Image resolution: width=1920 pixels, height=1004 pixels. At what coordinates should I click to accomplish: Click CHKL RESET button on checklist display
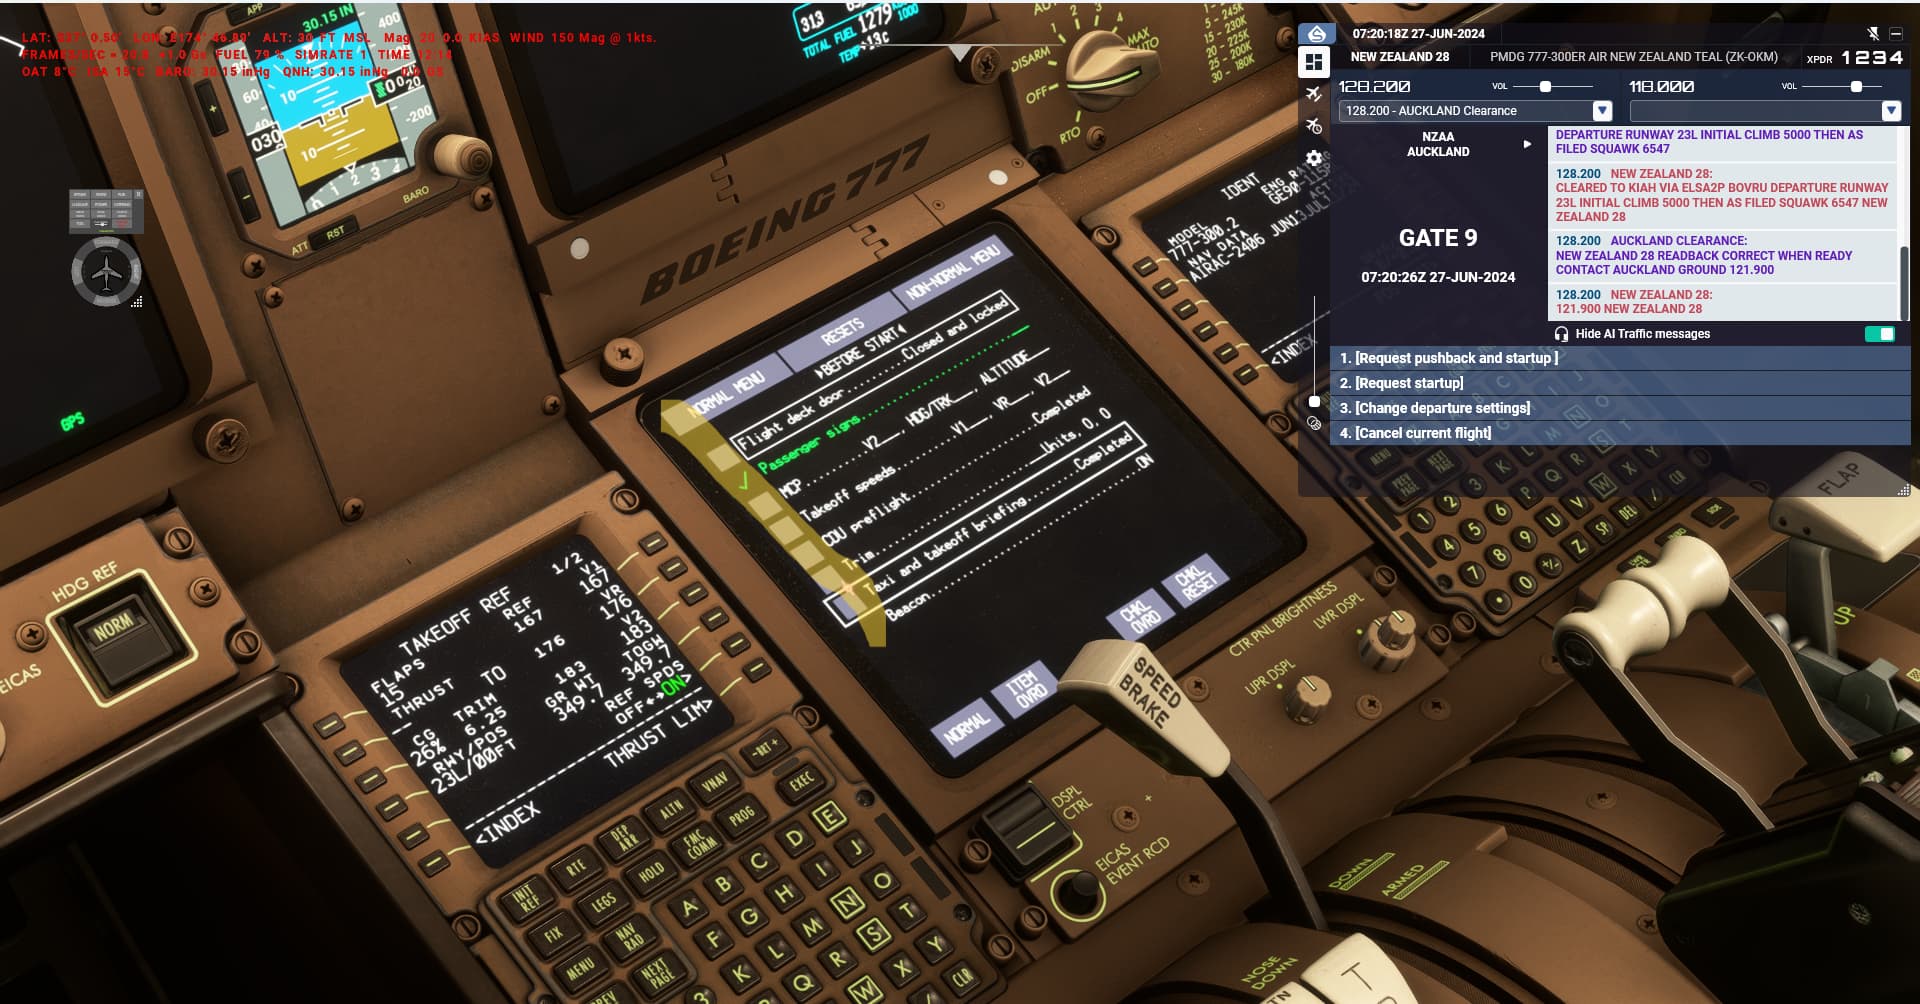(1194, 582)
